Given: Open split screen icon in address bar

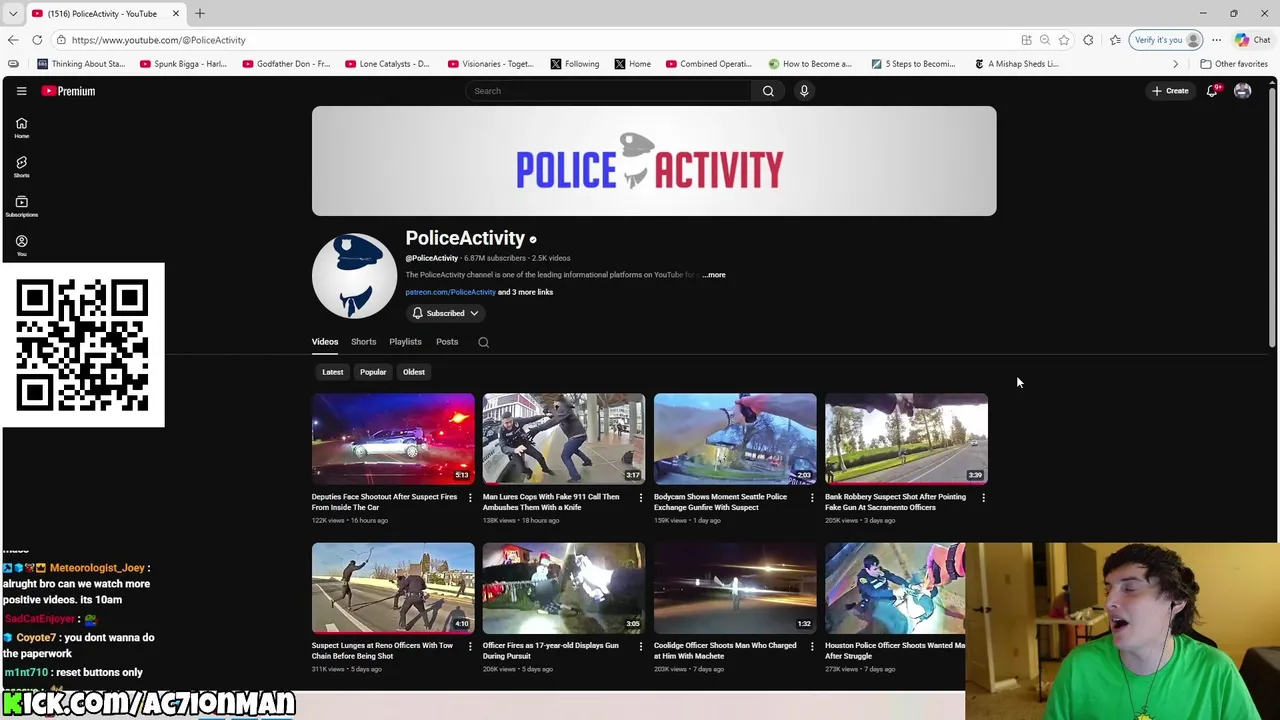Looking at the screenshot, I should (1026, 40).
